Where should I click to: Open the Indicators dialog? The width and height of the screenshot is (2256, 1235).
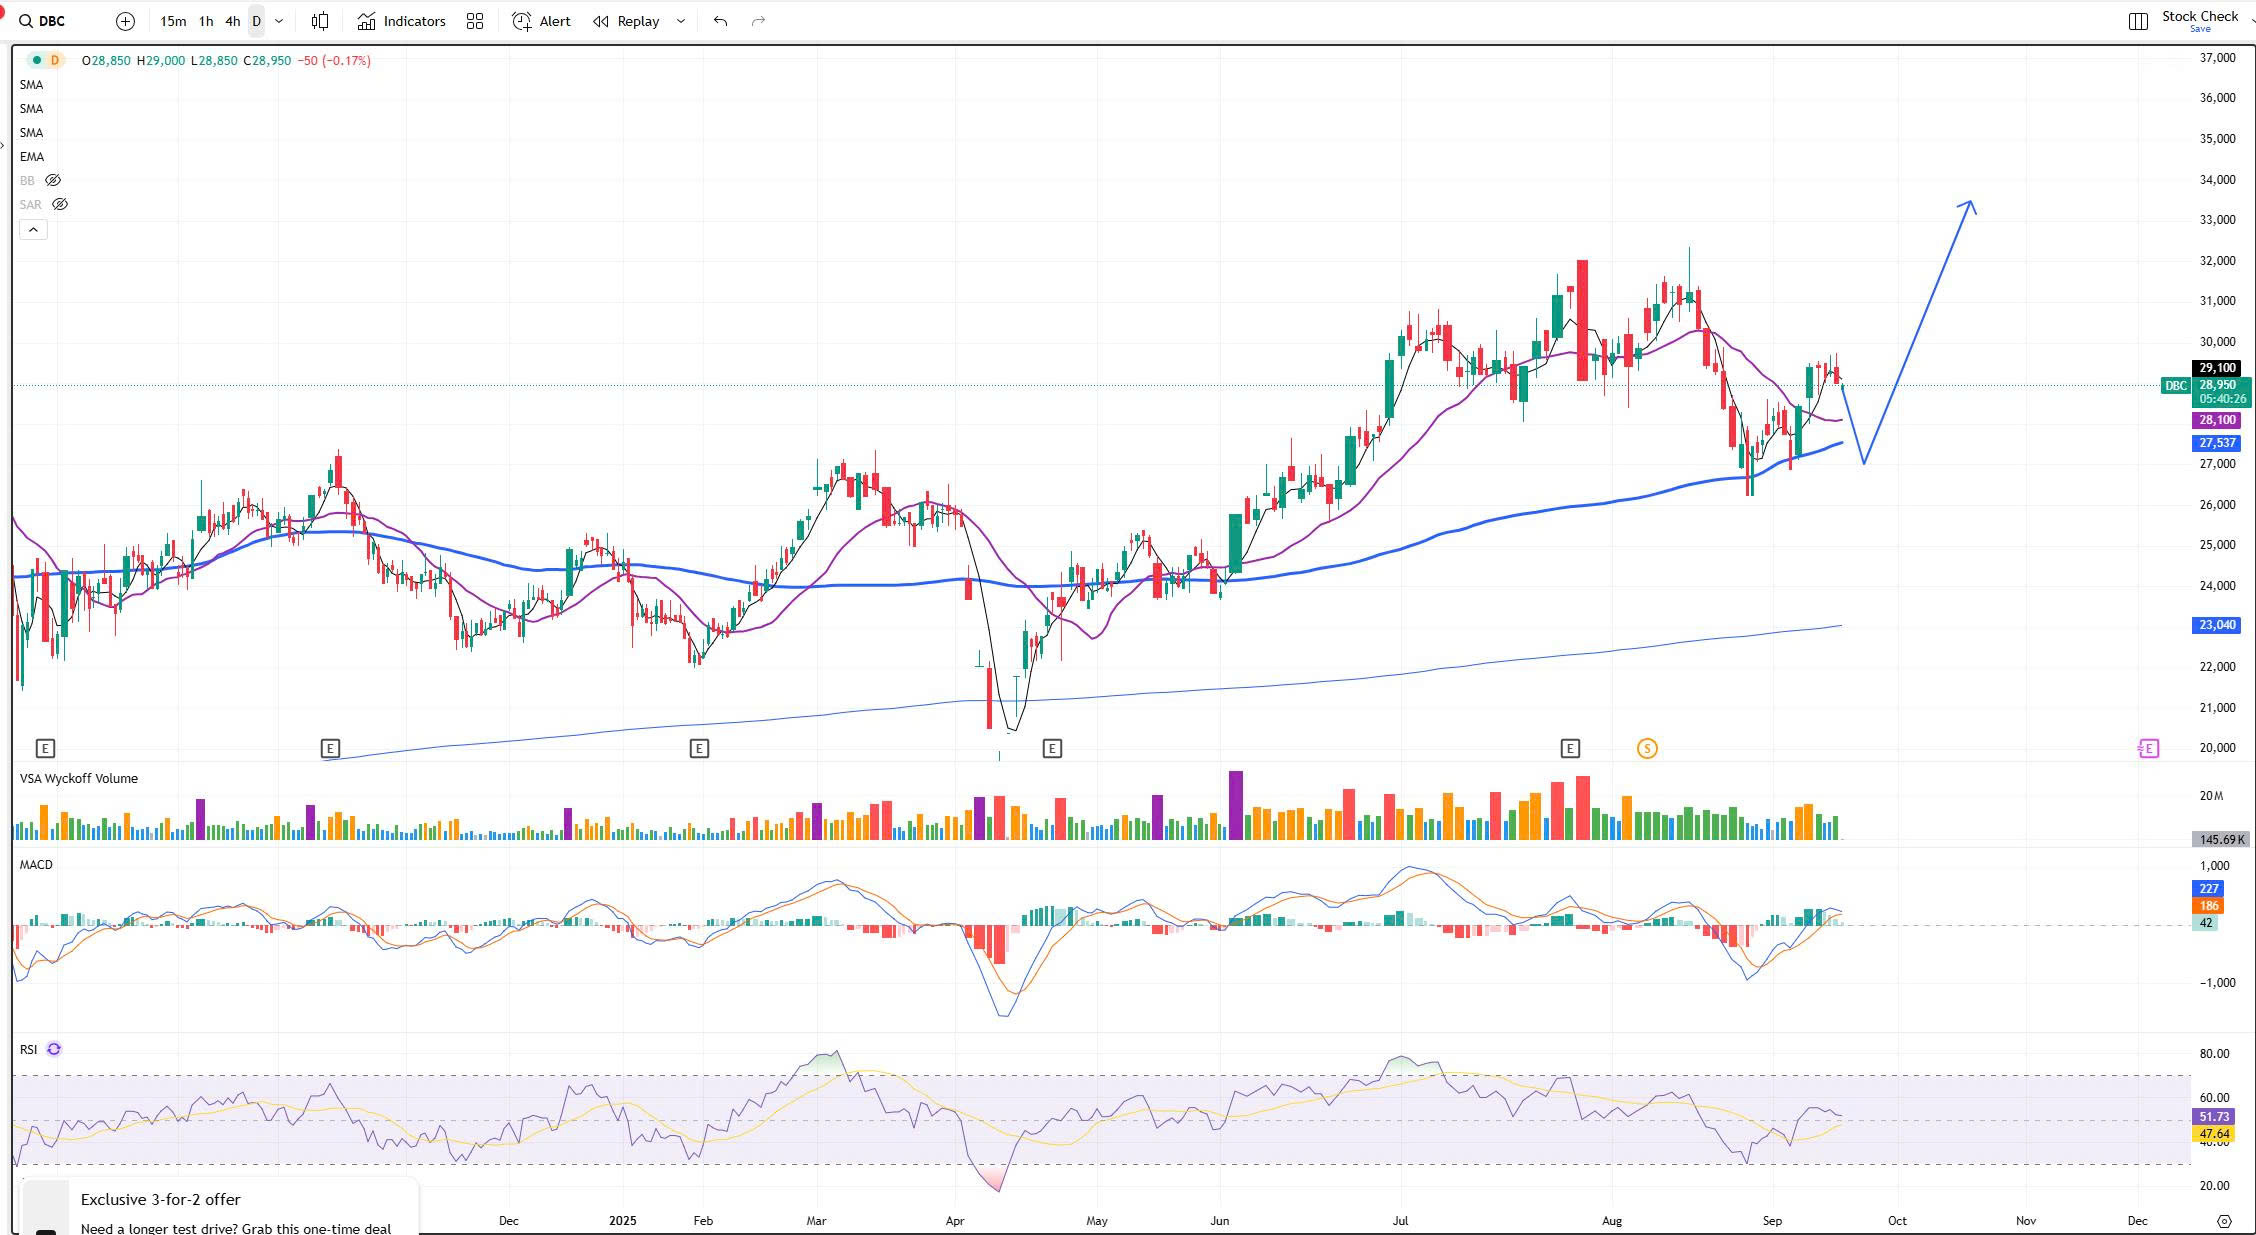(401, 21)
